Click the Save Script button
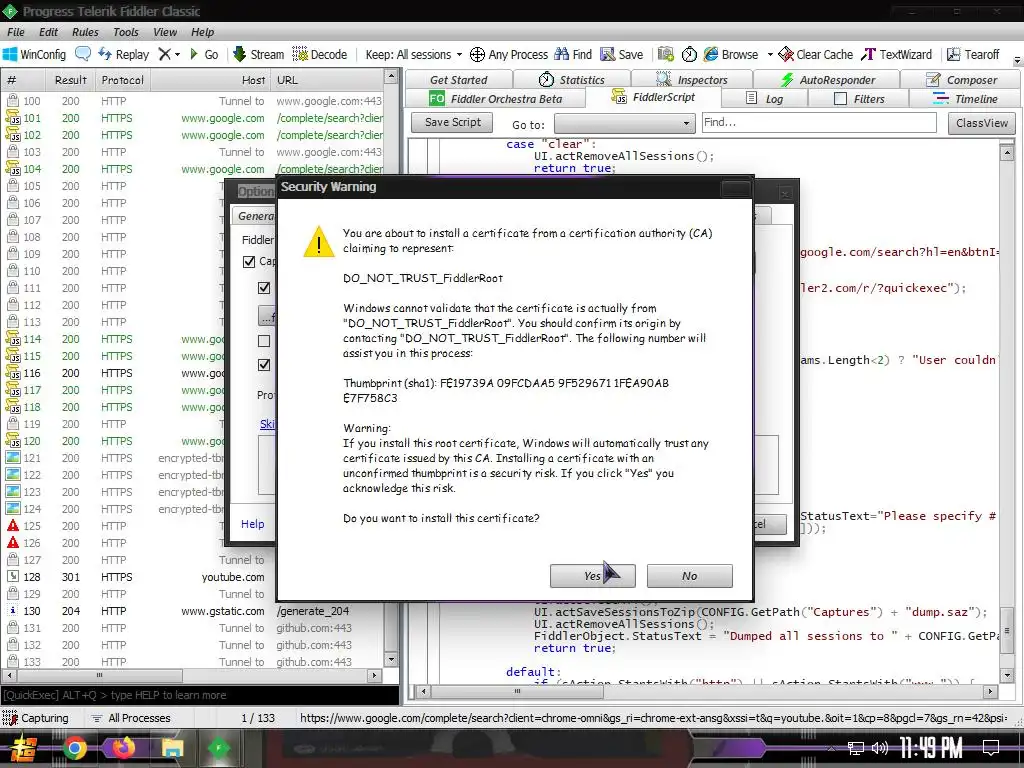Viewport: 1024px width, 768px height. click(x=453, y=122)
